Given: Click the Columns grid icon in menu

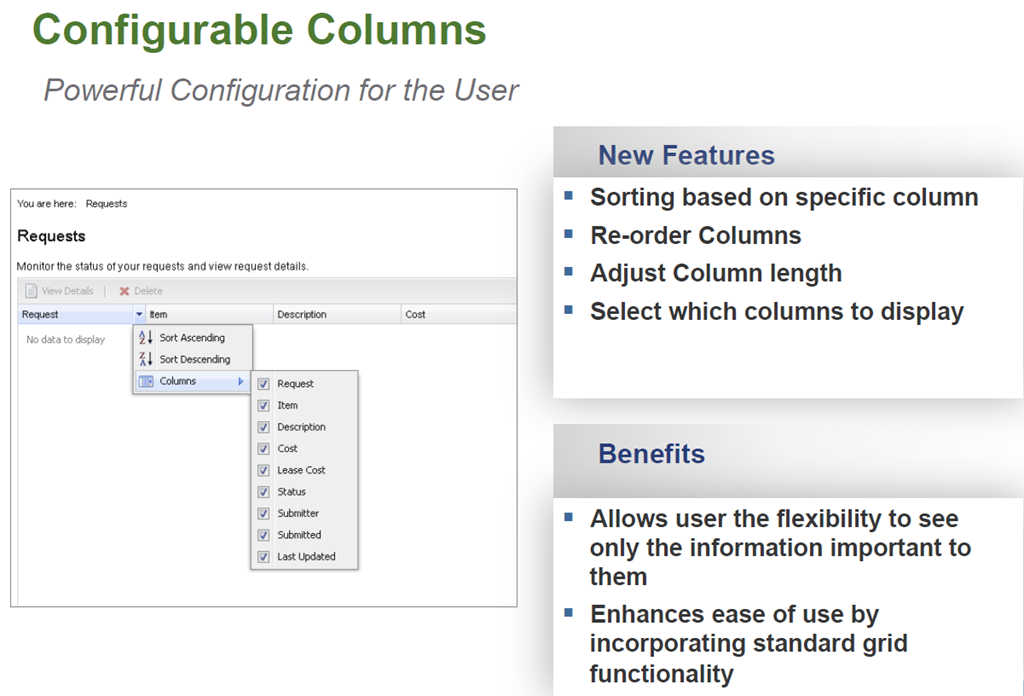Looking at the screenshot, I should tap(146, 381).
